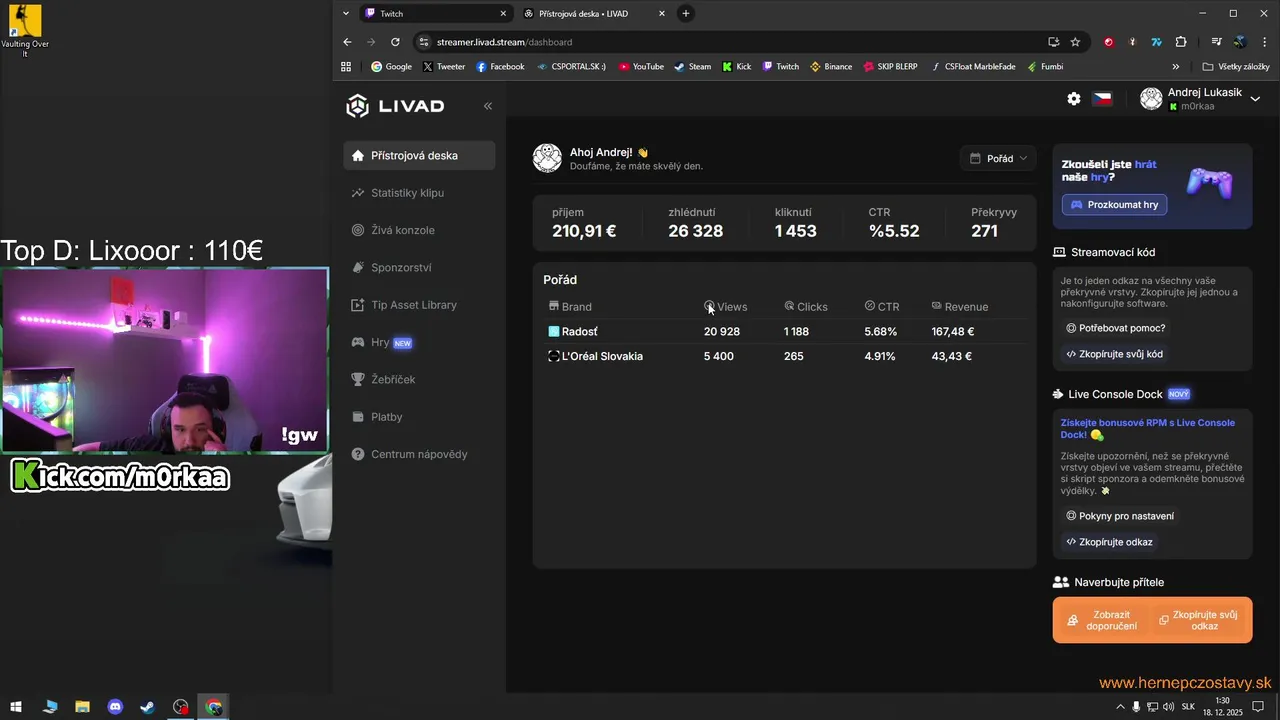1280x720 pixels.
Task: Select the Radosť brand row
Action: pos(784,332)
